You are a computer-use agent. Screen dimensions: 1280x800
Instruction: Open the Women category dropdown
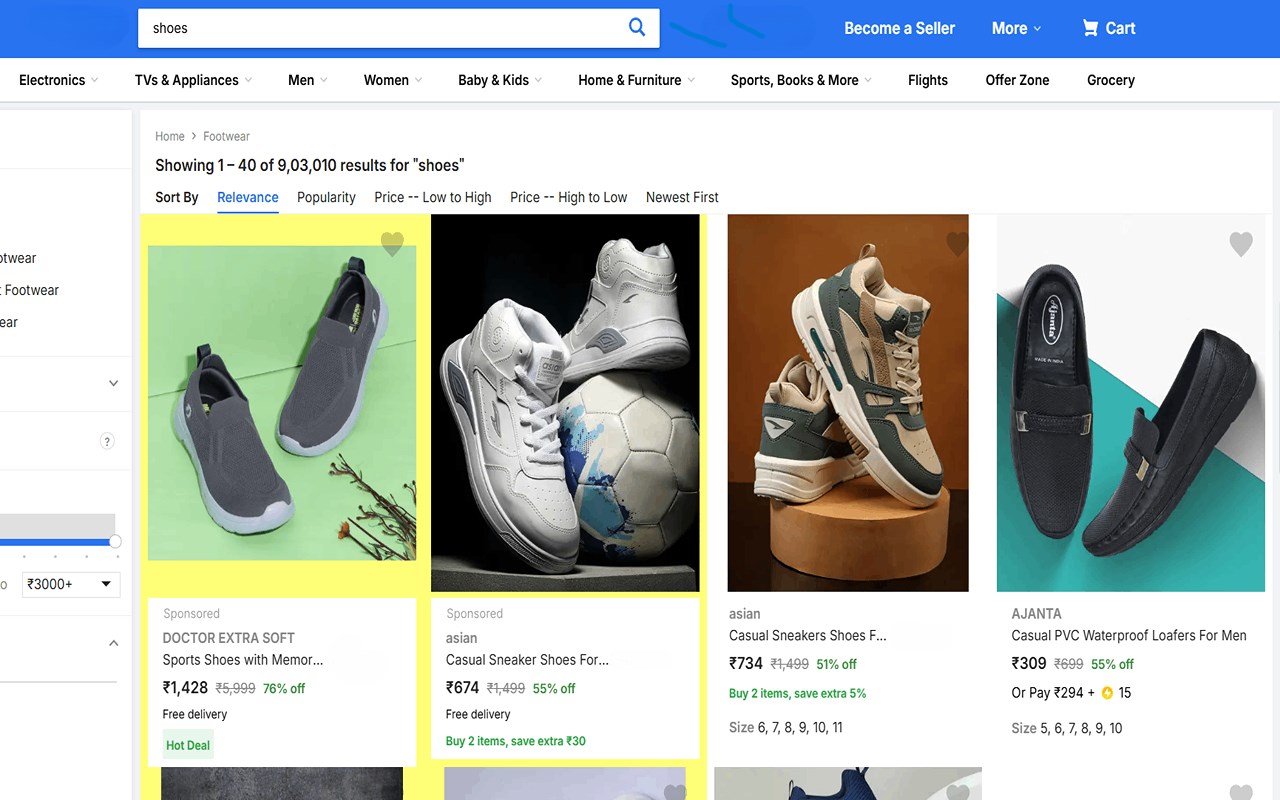click(393, 80)
